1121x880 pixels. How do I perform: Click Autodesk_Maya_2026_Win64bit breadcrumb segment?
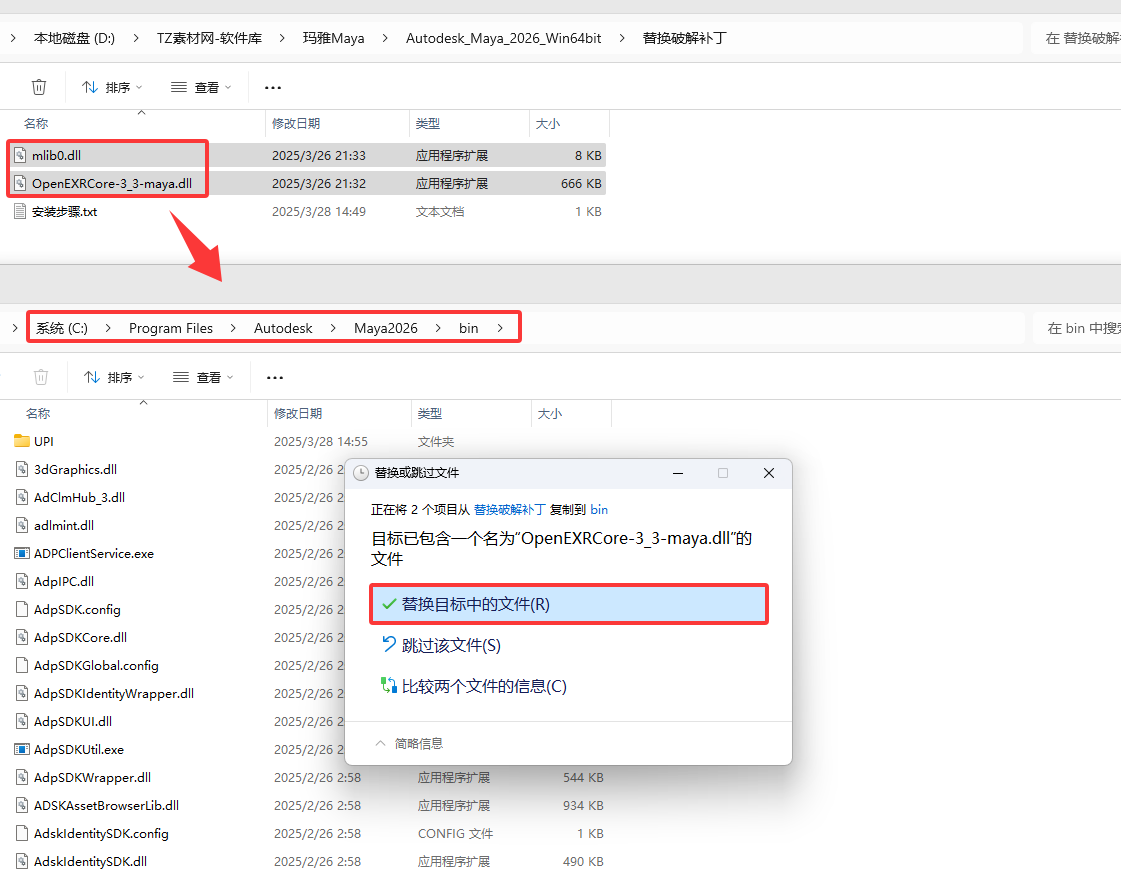point(503,38)
